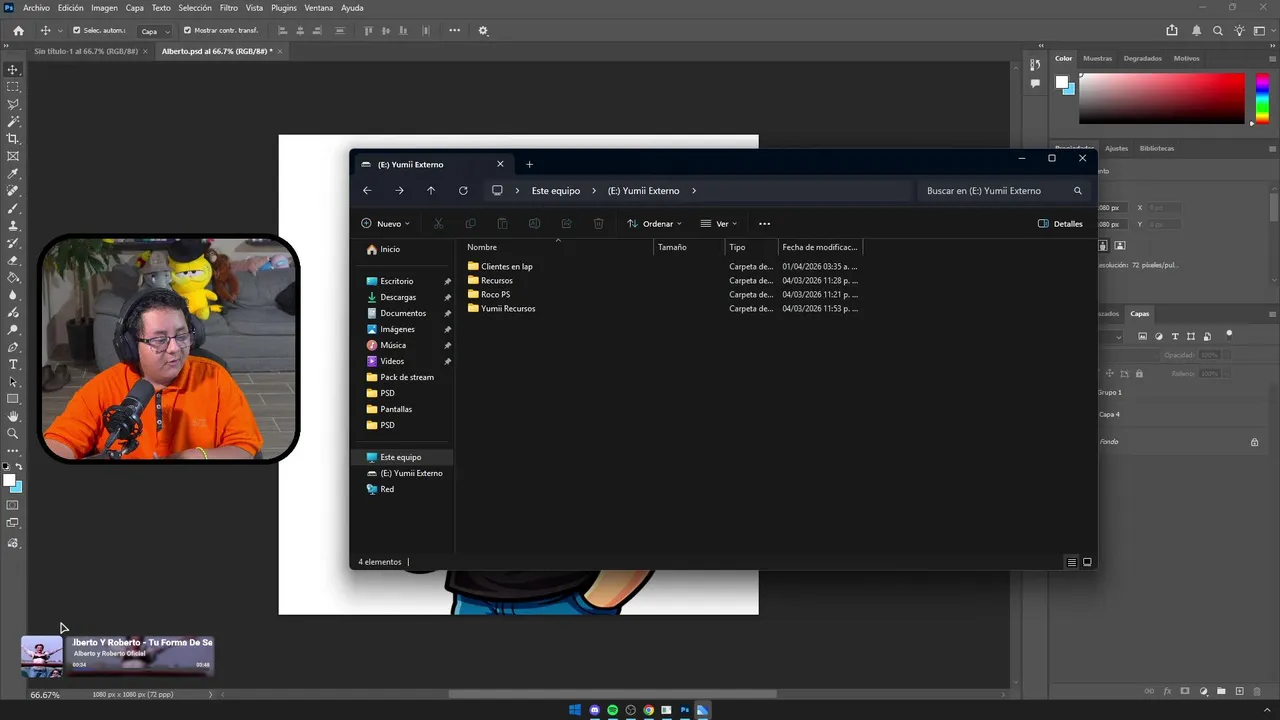Swap foreground and background colors
This screenshot has width=1280, height=720.
coord(19,467)
